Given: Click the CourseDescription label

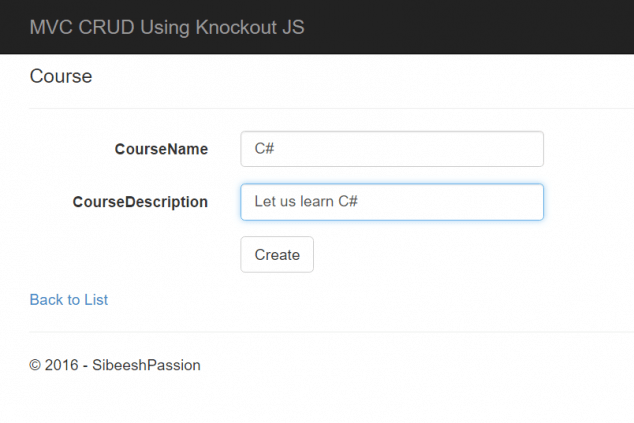Looking at the screenshot, I should pyautogui.click(x=140, y=202).
